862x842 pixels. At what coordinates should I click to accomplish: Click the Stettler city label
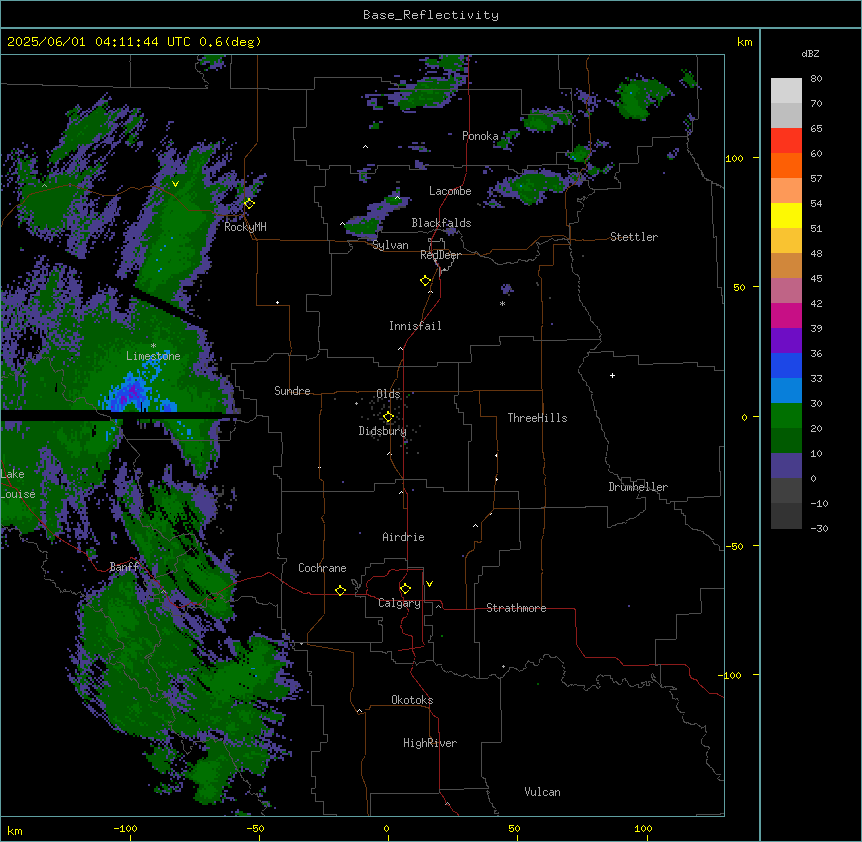(x=634, y=237)
